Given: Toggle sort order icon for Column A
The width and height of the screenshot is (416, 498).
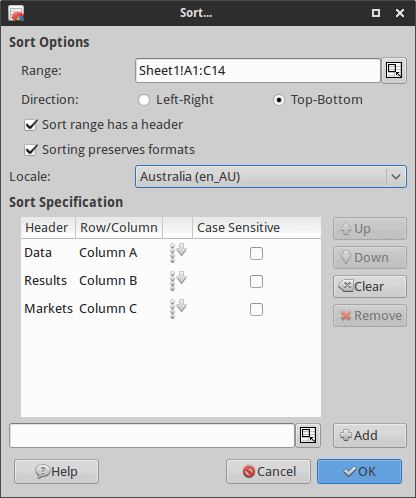Looking at the screenshot, I should pyautogui.click(x=178, y=253).
